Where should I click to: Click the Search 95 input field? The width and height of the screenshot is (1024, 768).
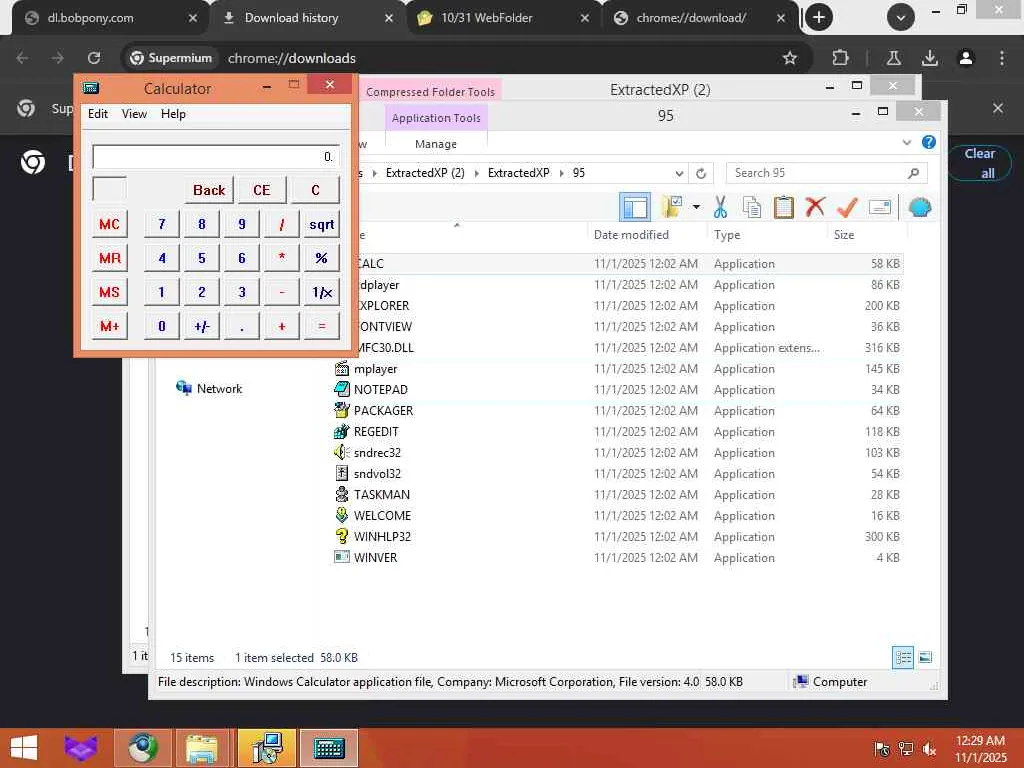click(826, 173)
